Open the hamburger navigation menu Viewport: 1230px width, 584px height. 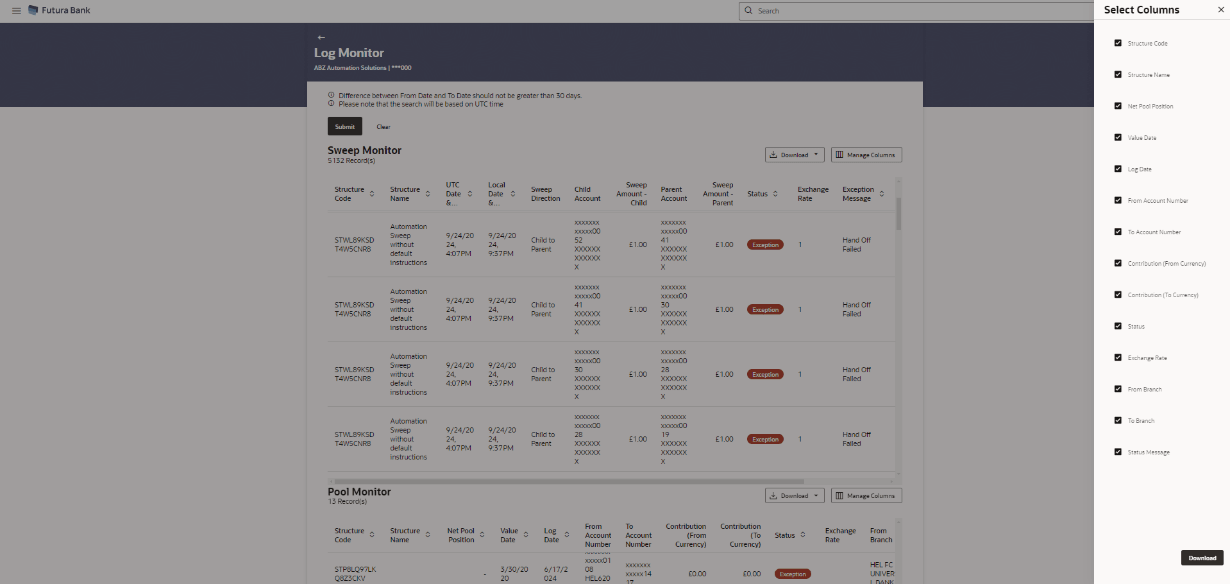point(14,10)
